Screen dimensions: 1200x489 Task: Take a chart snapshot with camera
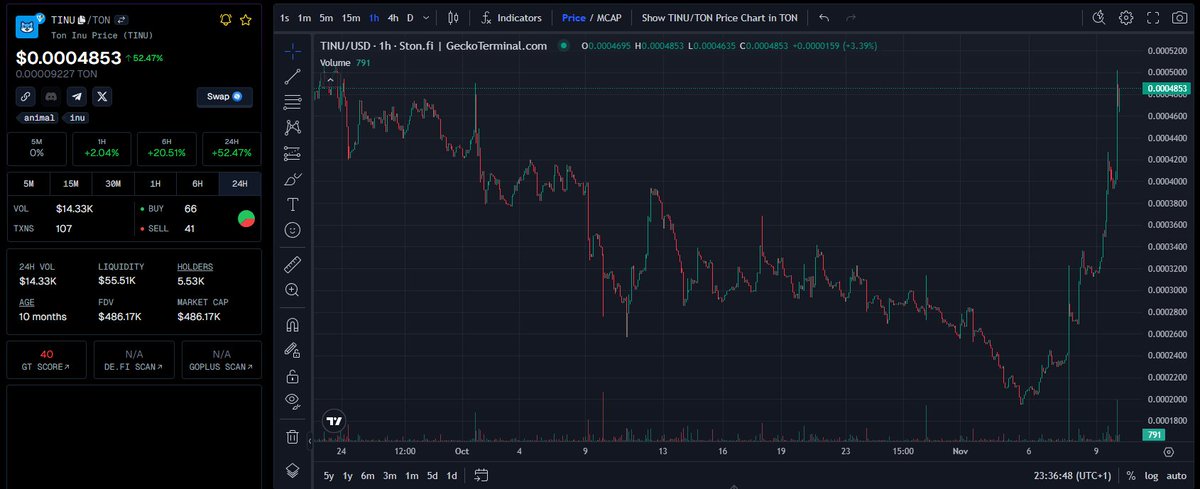pos(1181,17)
